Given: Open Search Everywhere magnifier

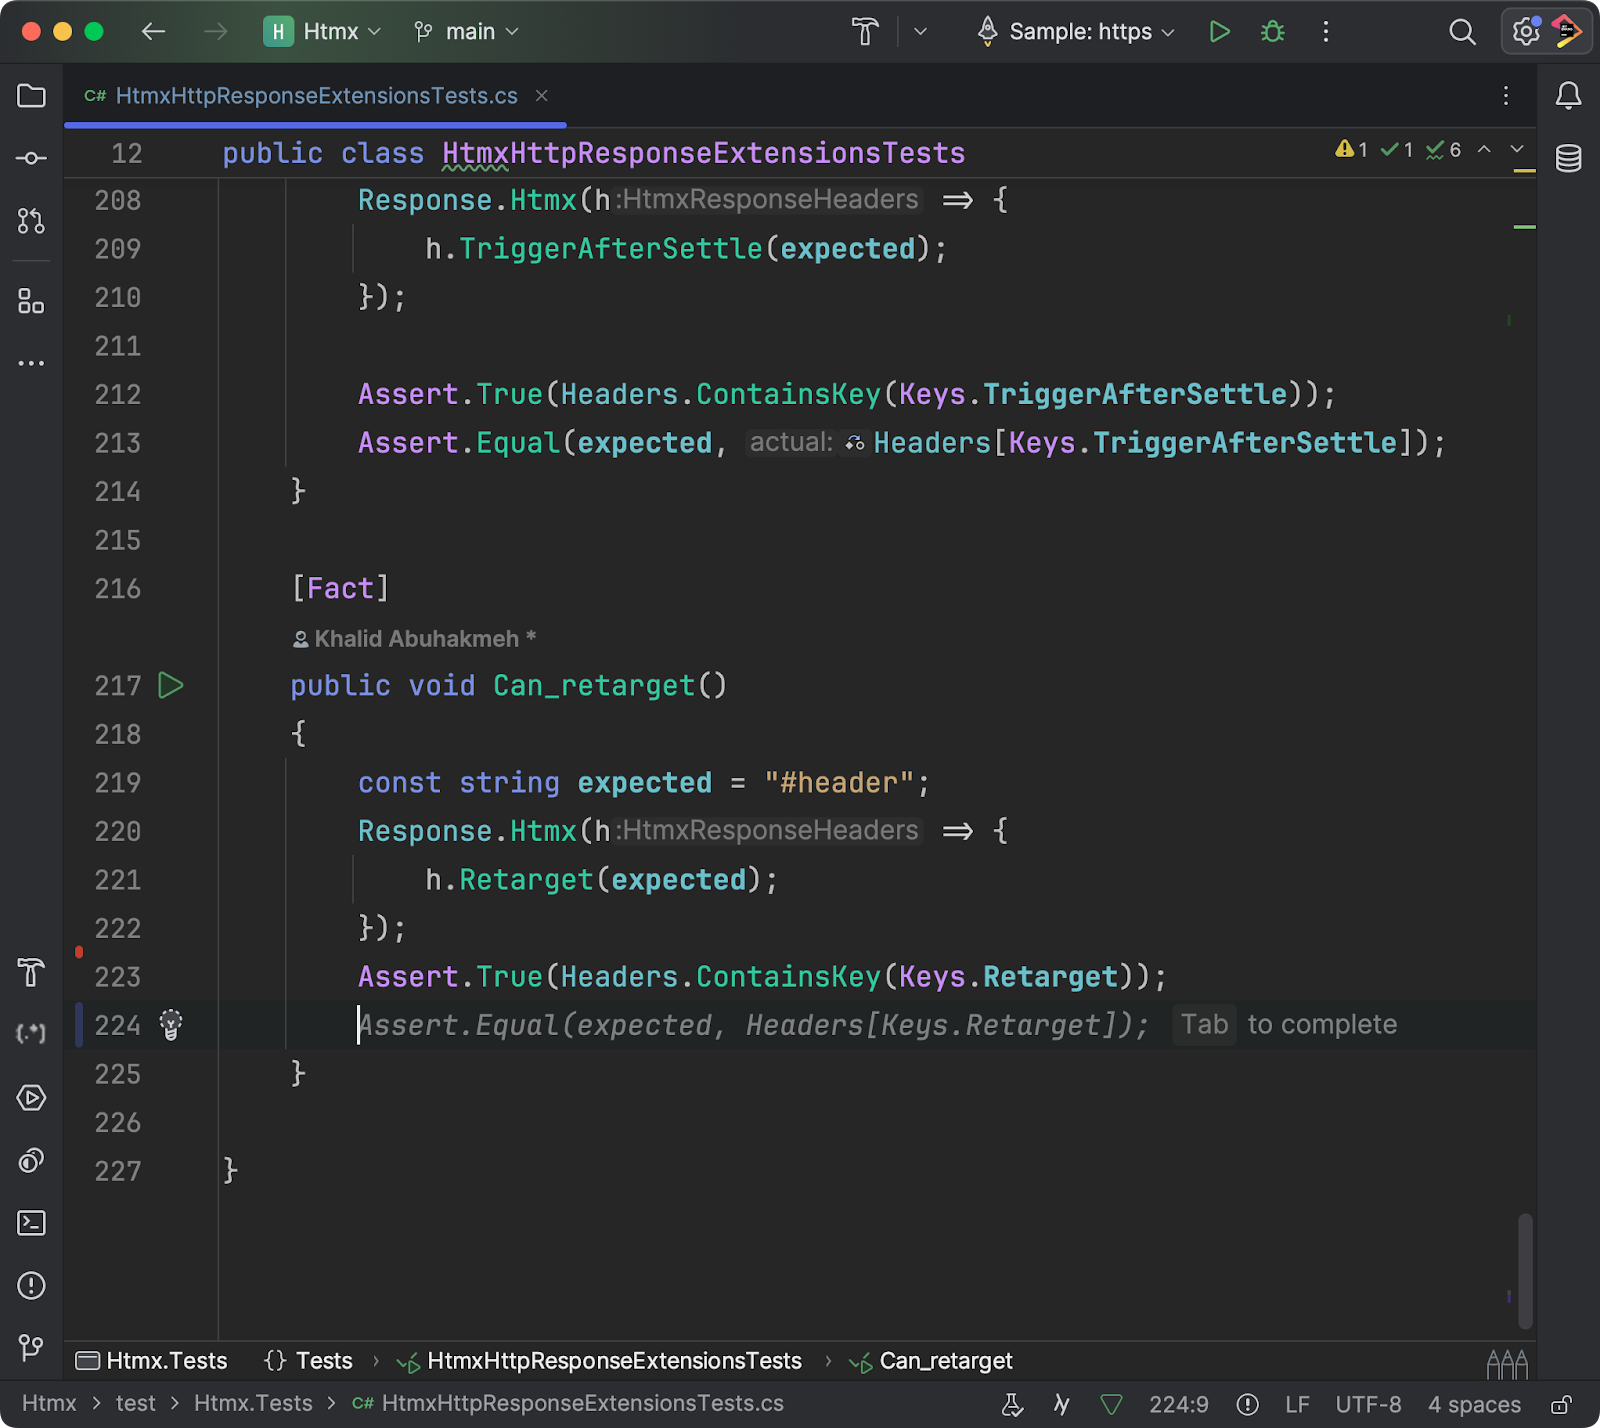Looking at the screenshot, I should click(1462, 32).
